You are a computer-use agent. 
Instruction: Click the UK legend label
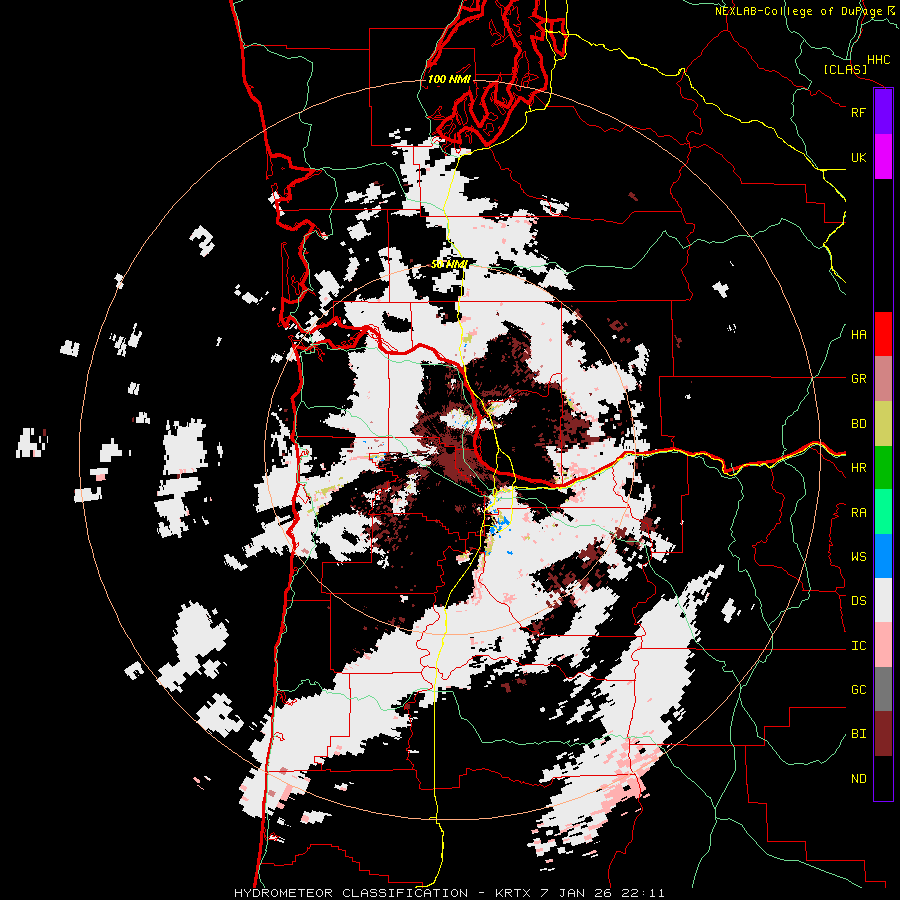(858, 157)
